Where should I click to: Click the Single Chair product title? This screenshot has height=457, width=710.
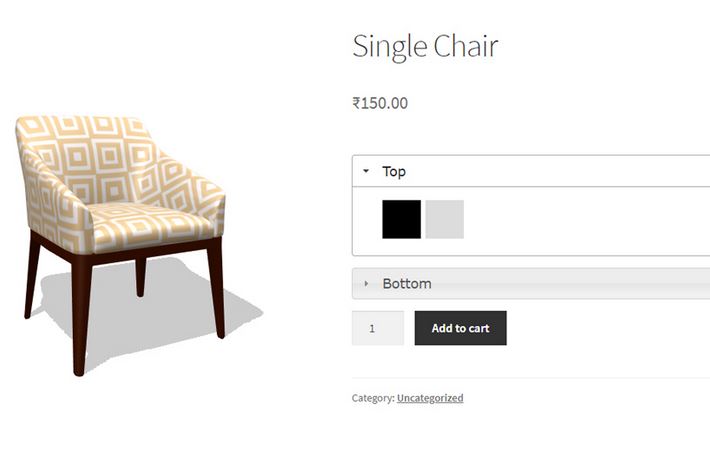click(425, 47)
